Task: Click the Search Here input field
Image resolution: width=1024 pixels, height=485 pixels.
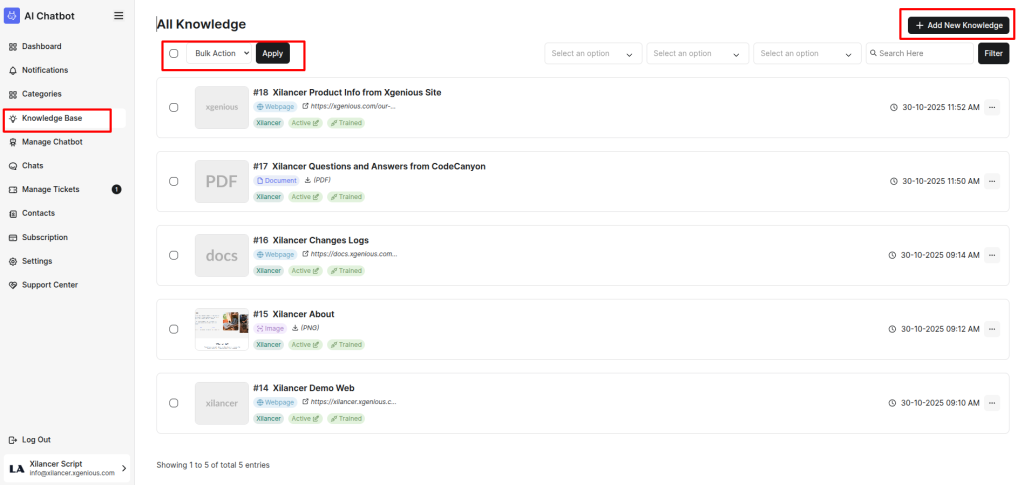Action: pos(920,54)
